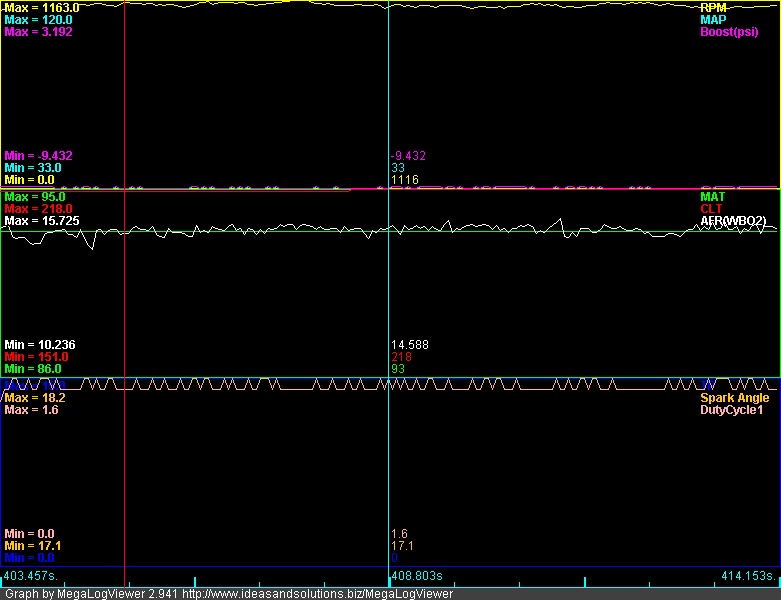Select the "Max = 120.0" MAP readout
This screenshot has width=781, height=600.
tap(38, 20)
